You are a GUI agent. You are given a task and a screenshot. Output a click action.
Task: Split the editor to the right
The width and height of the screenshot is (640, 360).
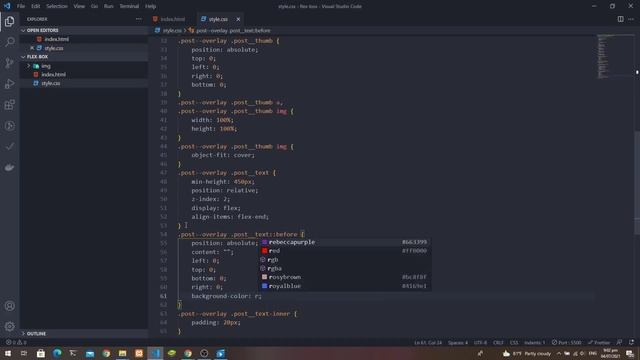[620, 19]
